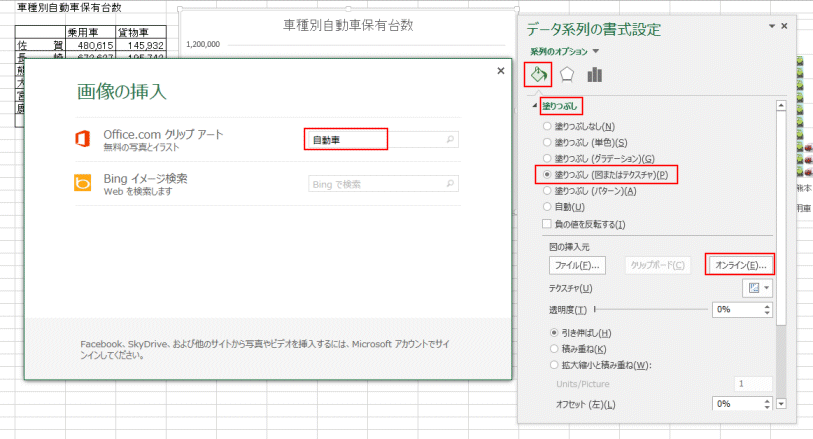Viewport: 813px width, 439px height.
Task: Open the テクスチャ texture picker dropdown
Action: click(758, 287)
